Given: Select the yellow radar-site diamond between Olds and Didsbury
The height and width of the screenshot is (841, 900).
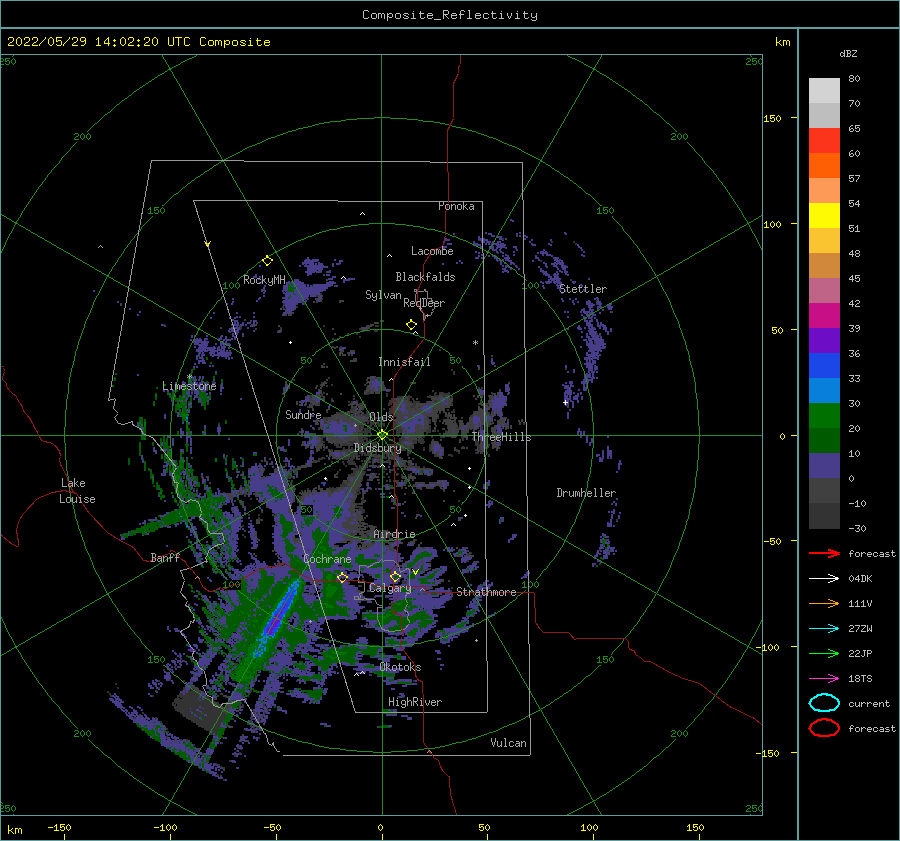Looking at the screenshot, I should [x=382, y=435].
